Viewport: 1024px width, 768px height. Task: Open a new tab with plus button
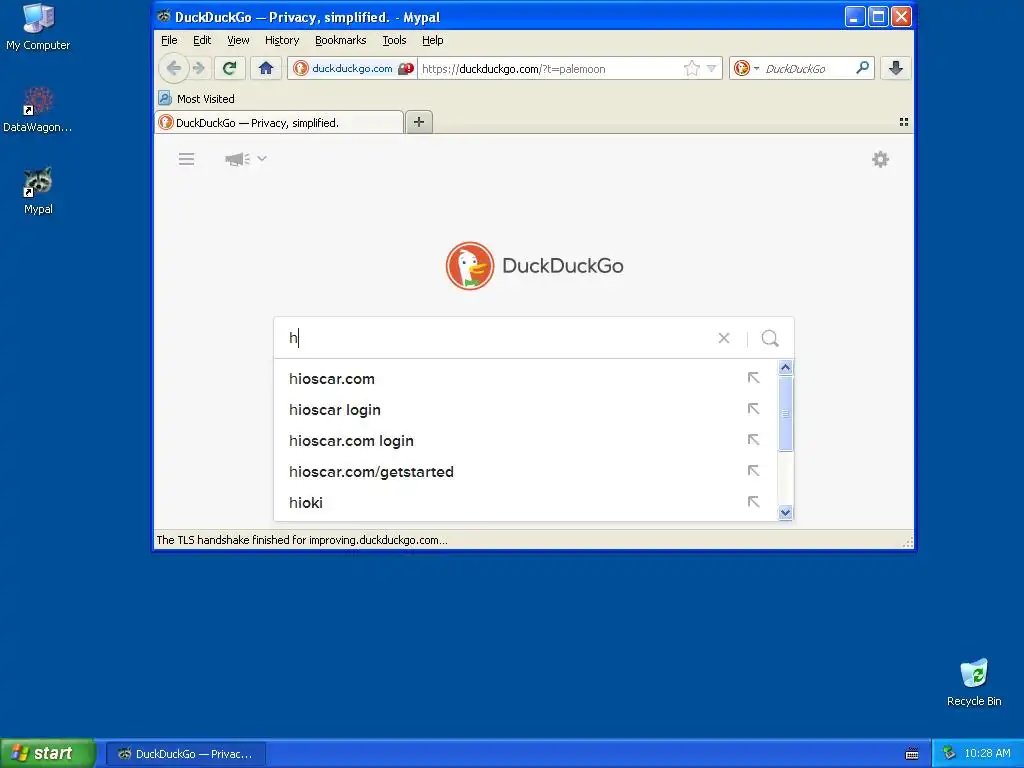coord(419,122)
